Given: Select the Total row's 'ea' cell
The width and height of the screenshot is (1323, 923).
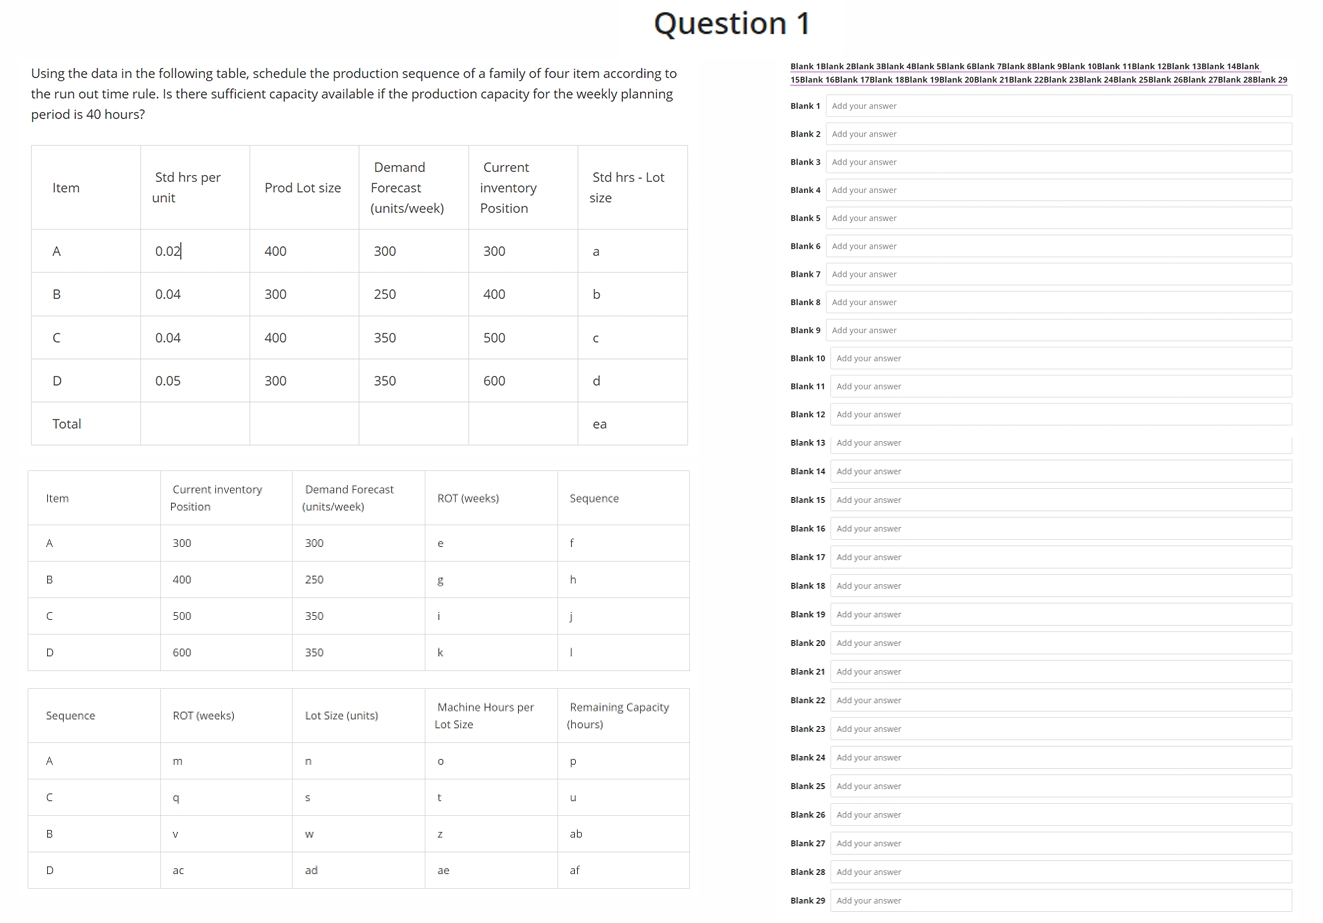Looking at the screenshot, I should point(598,423).
